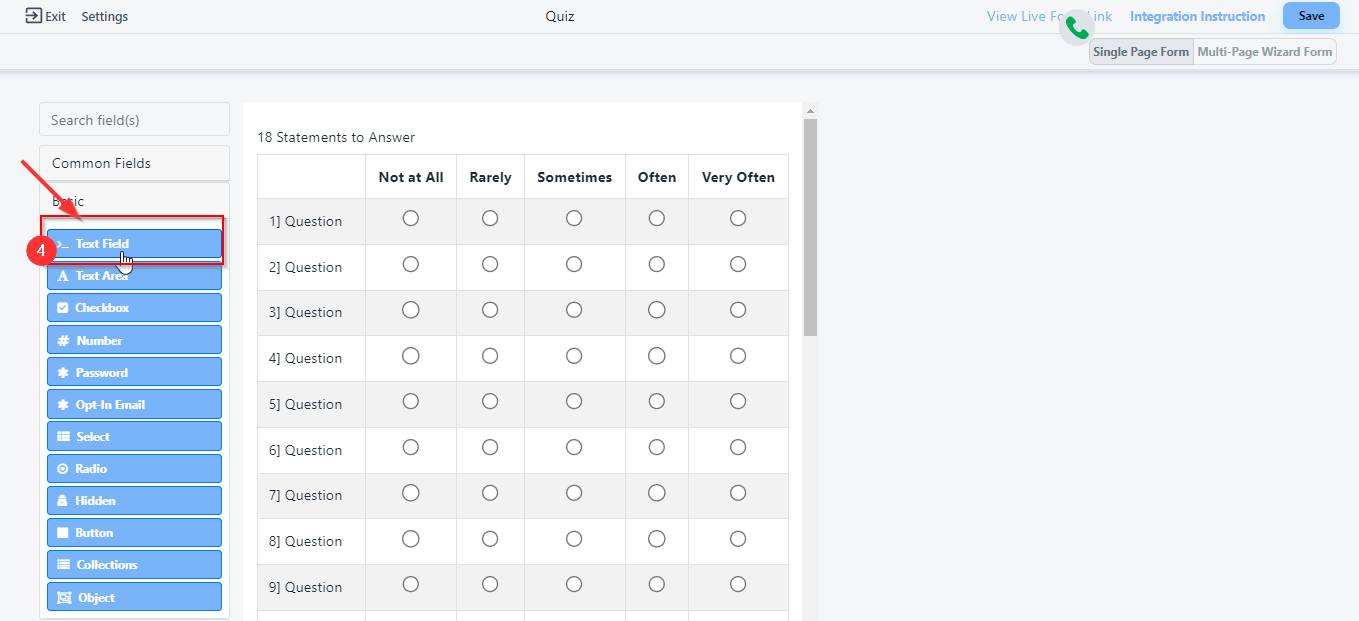
Task: Click the Search field(s) input box
Action: [134, 120]
